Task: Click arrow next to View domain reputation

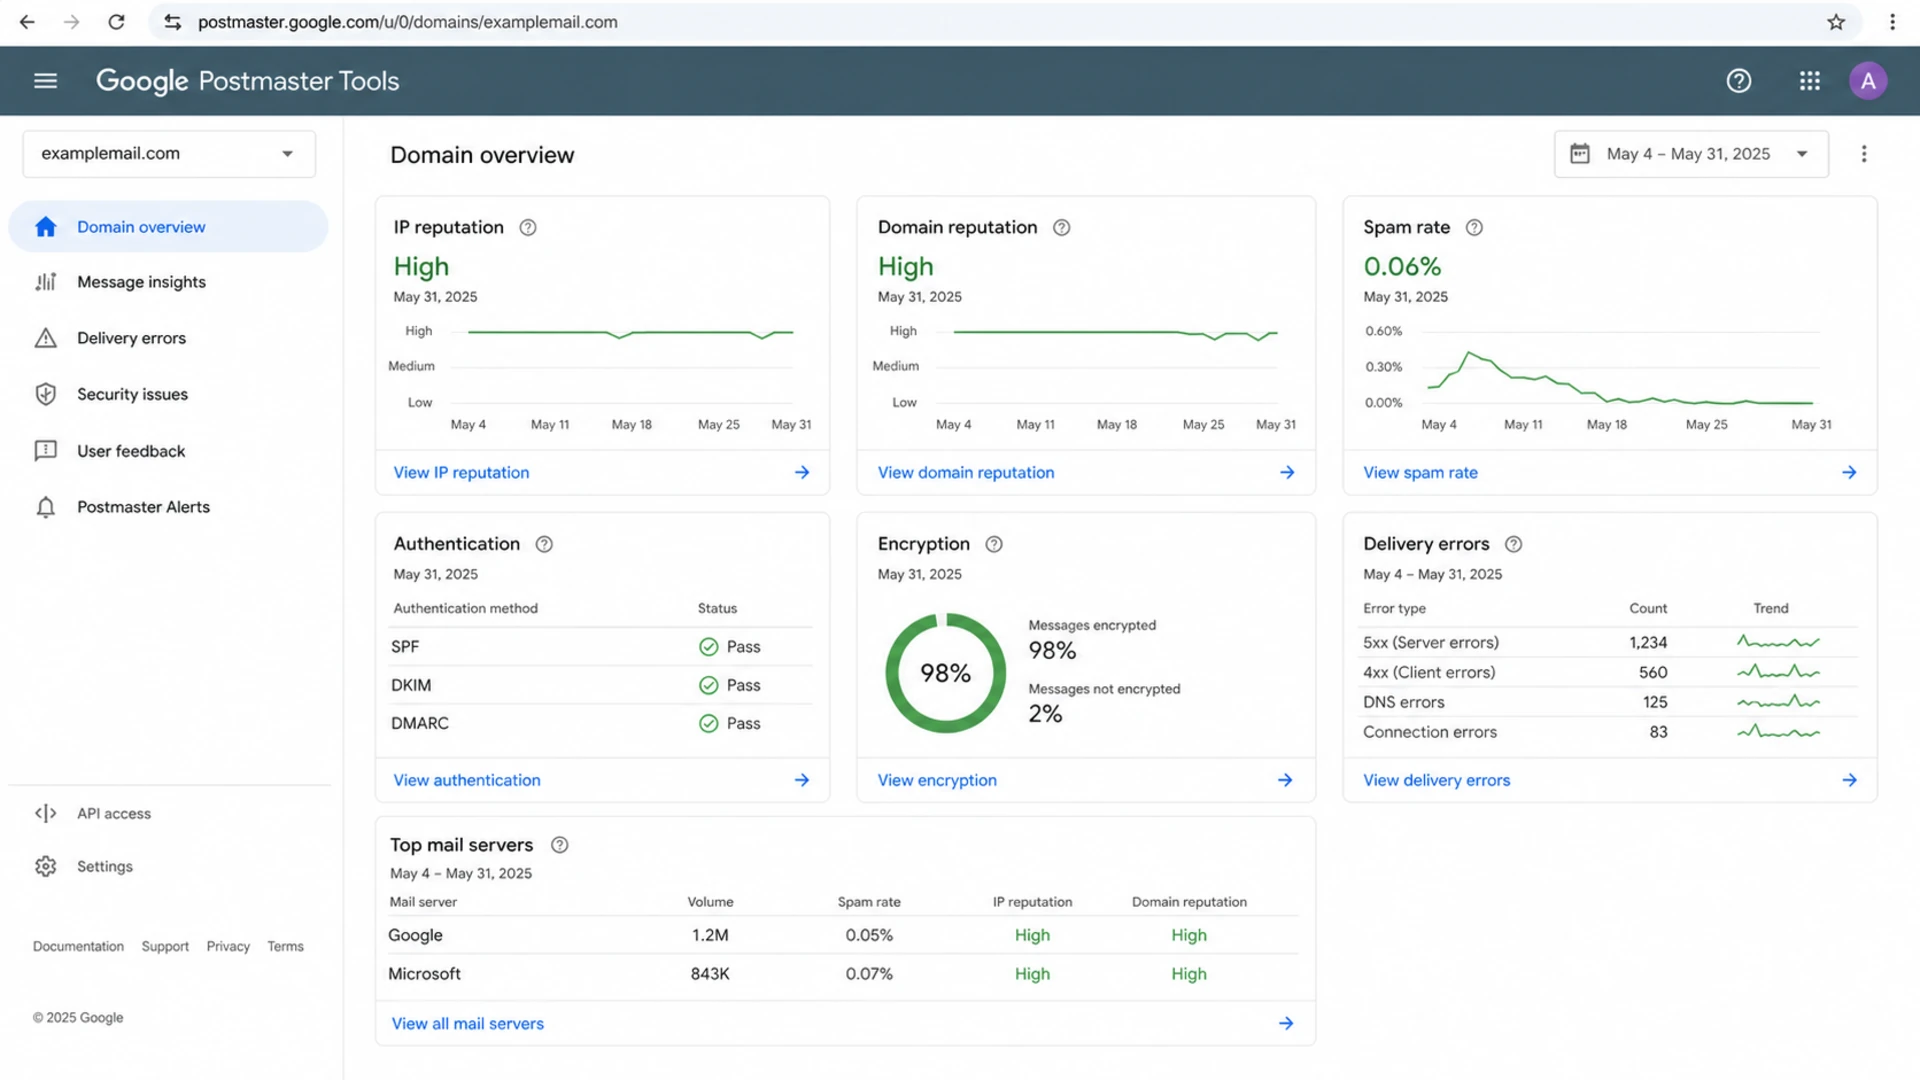Action: pos(1287,472)
